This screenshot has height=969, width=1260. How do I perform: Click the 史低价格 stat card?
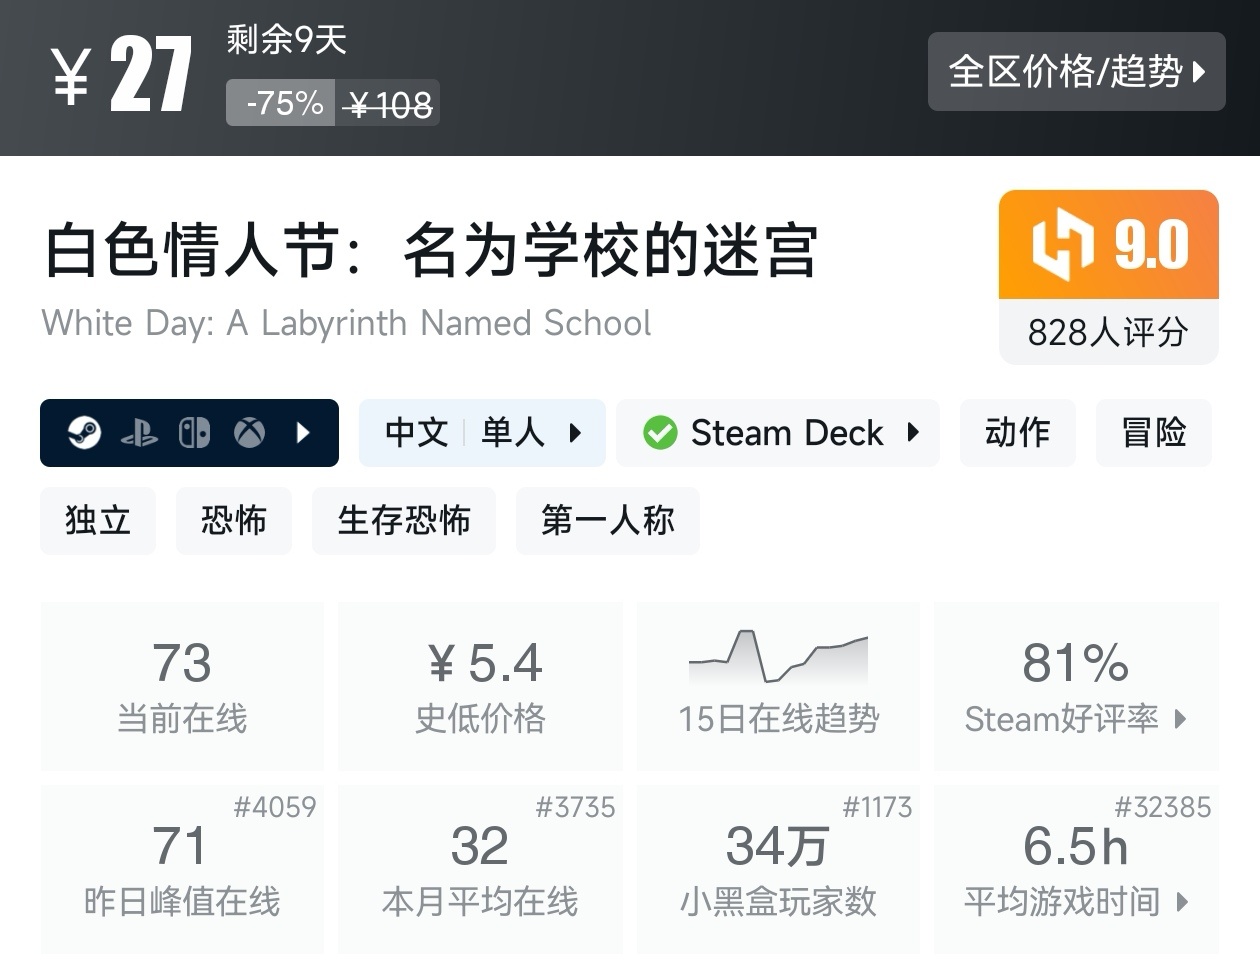(480, 686)
